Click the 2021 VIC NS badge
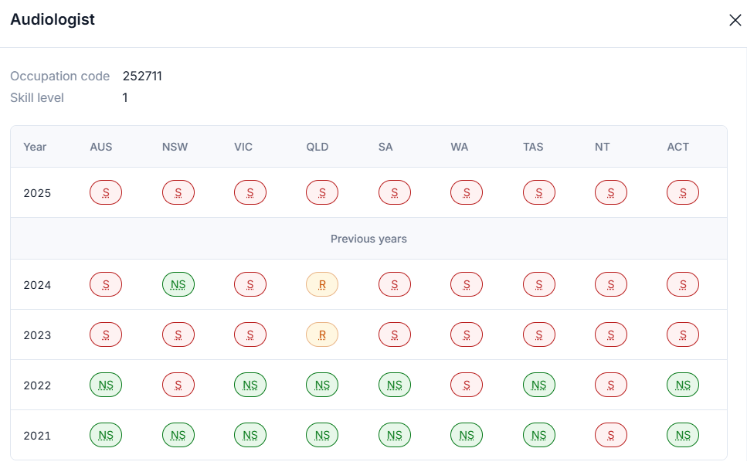Image resolution: width=747 pixels, height=461 pixels. (250, 435)
